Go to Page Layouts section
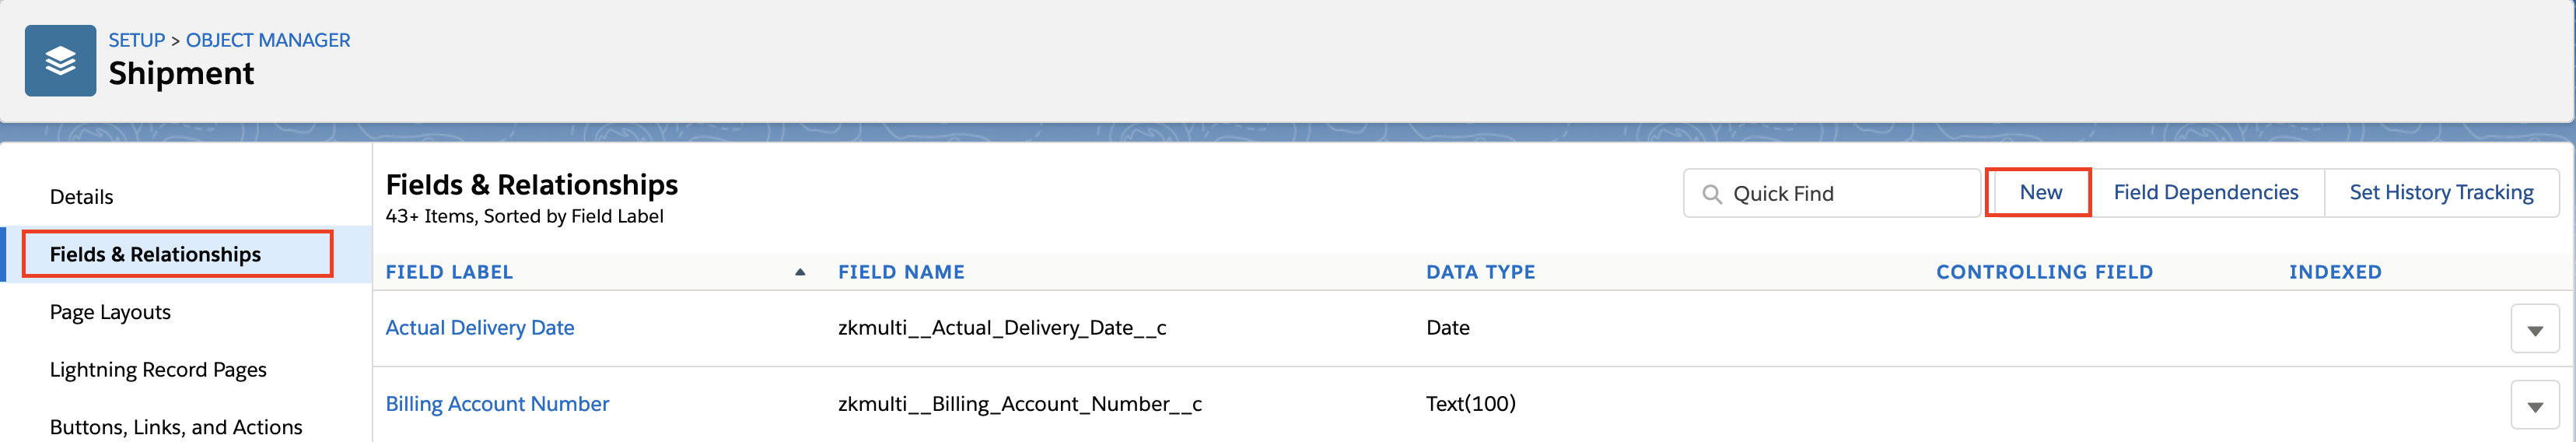Image resolution: width=2576 pixels, height=442 pixels. pyautogui.click(x=110, y=312)
